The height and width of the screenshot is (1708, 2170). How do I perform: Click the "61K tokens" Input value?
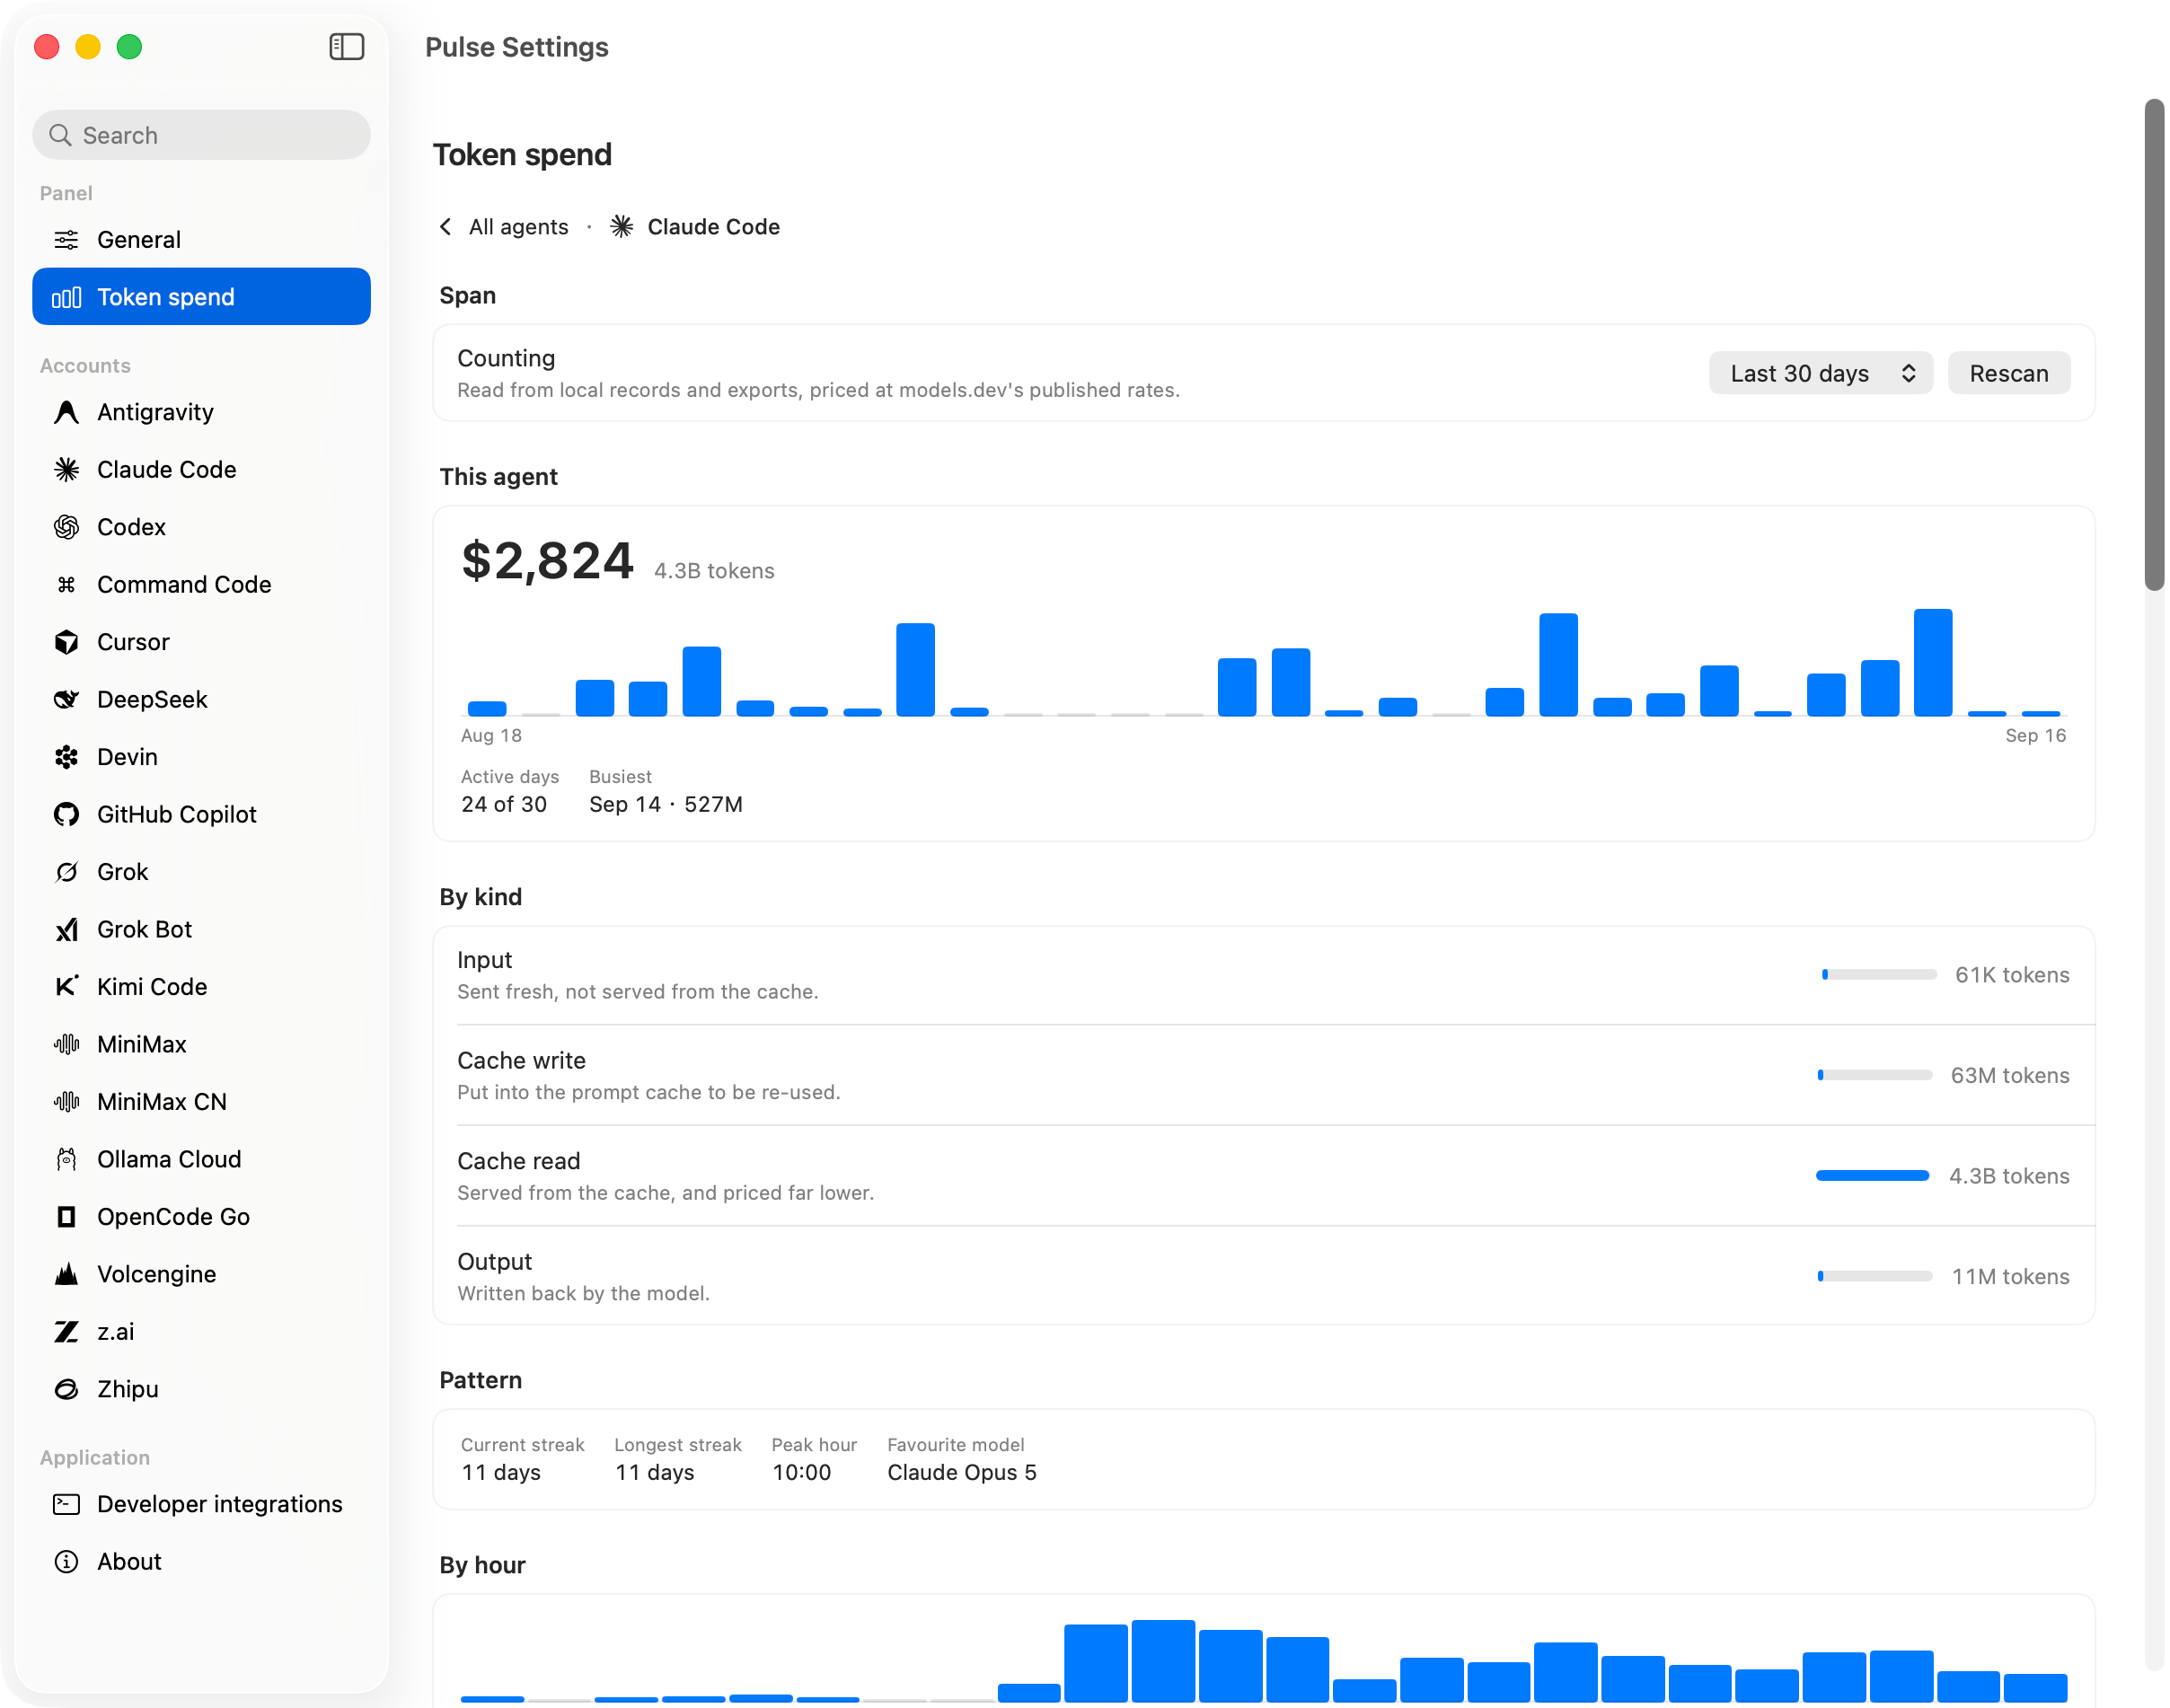(2012, 975)
